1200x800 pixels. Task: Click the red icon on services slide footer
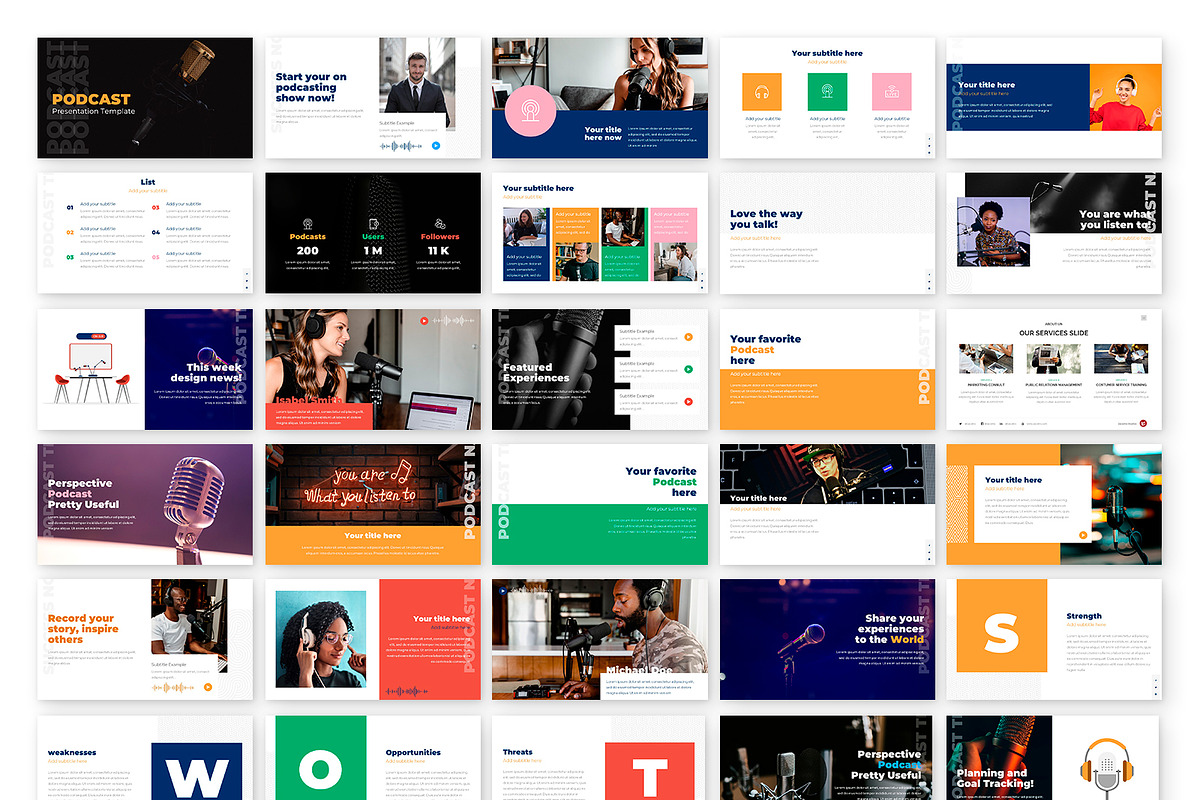click(1143, 423)
